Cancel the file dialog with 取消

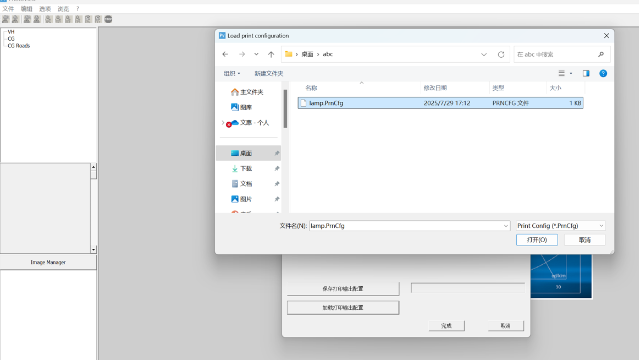coord(584,240)
